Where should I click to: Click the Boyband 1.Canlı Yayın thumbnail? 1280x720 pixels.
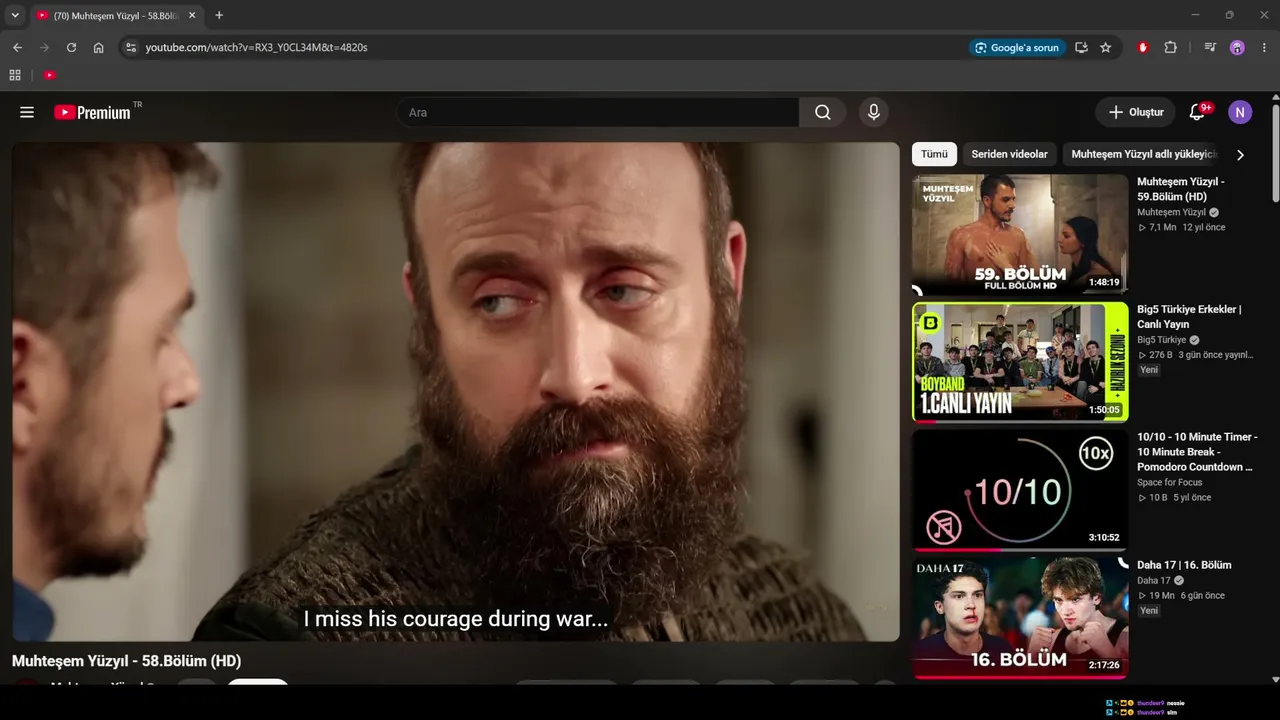1020,362
